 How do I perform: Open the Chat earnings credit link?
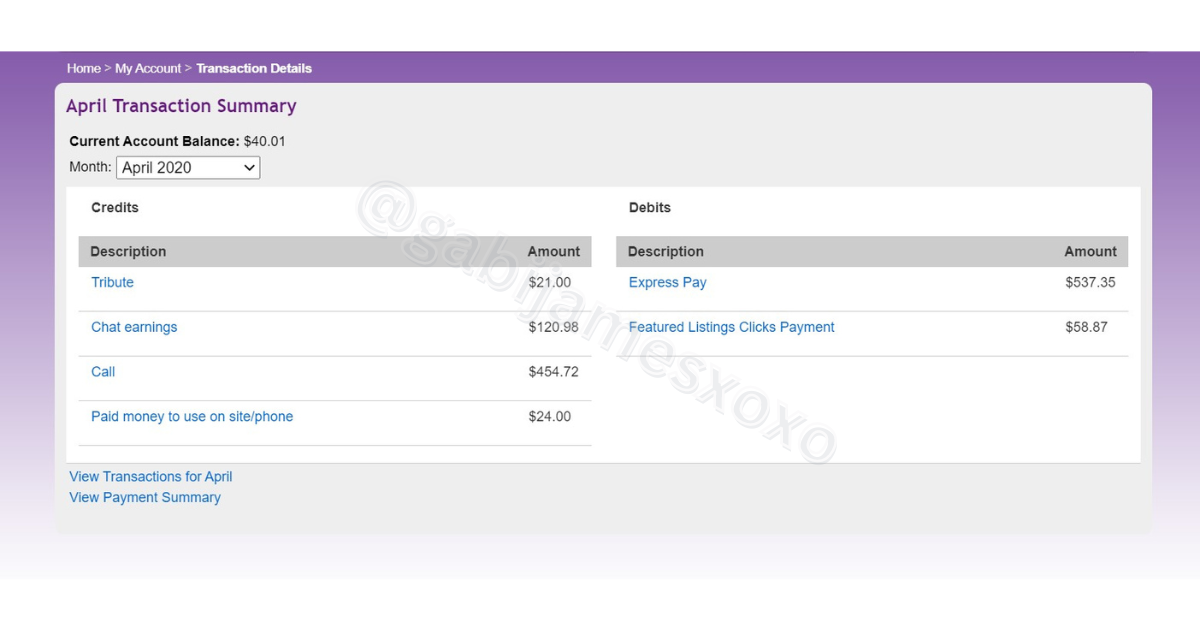134,327
